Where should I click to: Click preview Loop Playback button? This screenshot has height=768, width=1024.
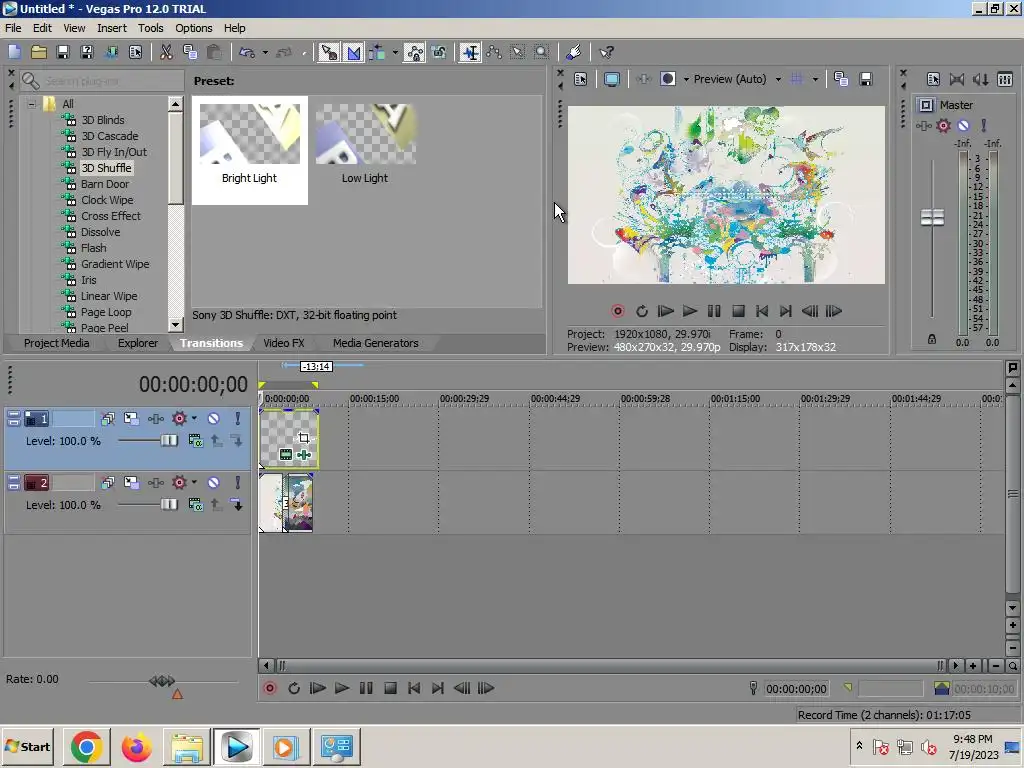[642, 311]
